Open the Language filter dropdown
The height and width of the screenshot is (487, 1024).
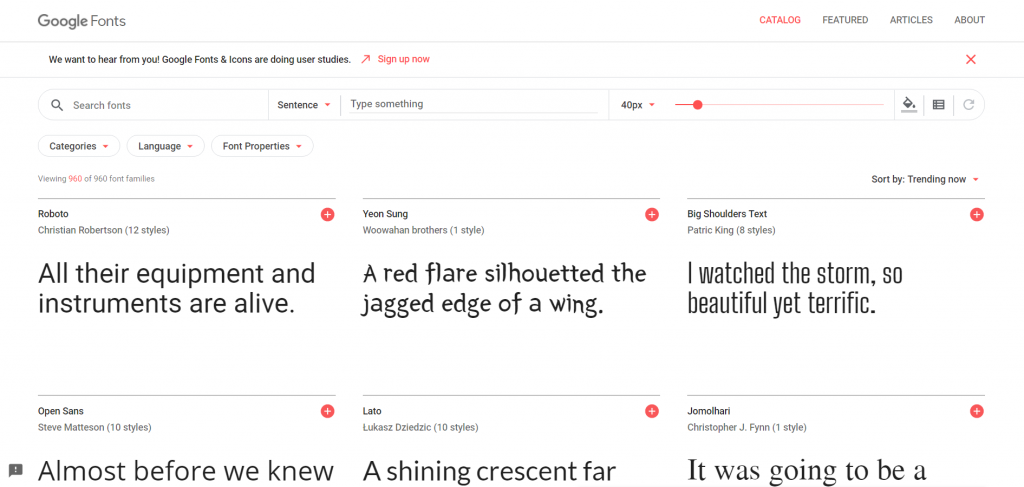pos(165,146)
